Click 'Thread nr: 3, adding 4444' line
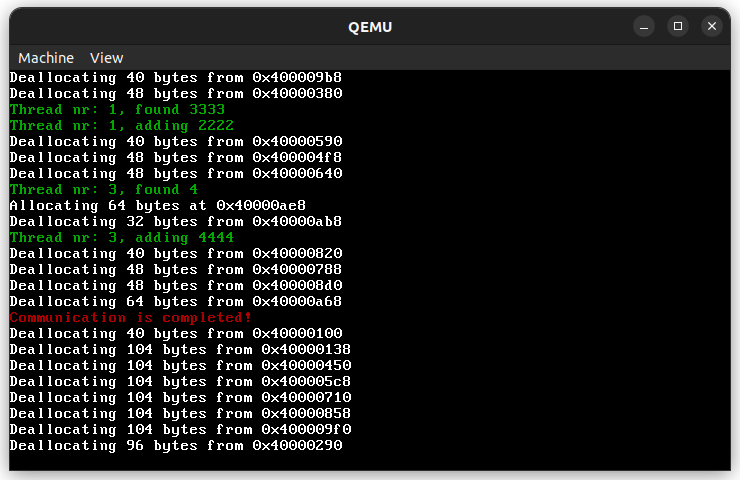This screenshot has height=480, width=740. pyautogui.click(x=122, y=238)
